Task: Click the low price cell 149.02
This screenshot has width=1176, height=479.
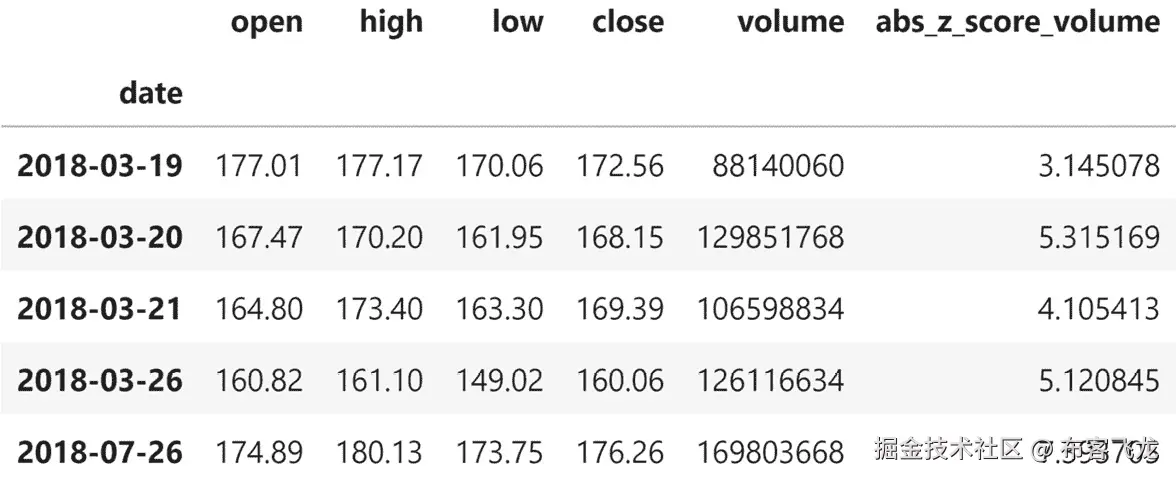Action: pos(500,381)
